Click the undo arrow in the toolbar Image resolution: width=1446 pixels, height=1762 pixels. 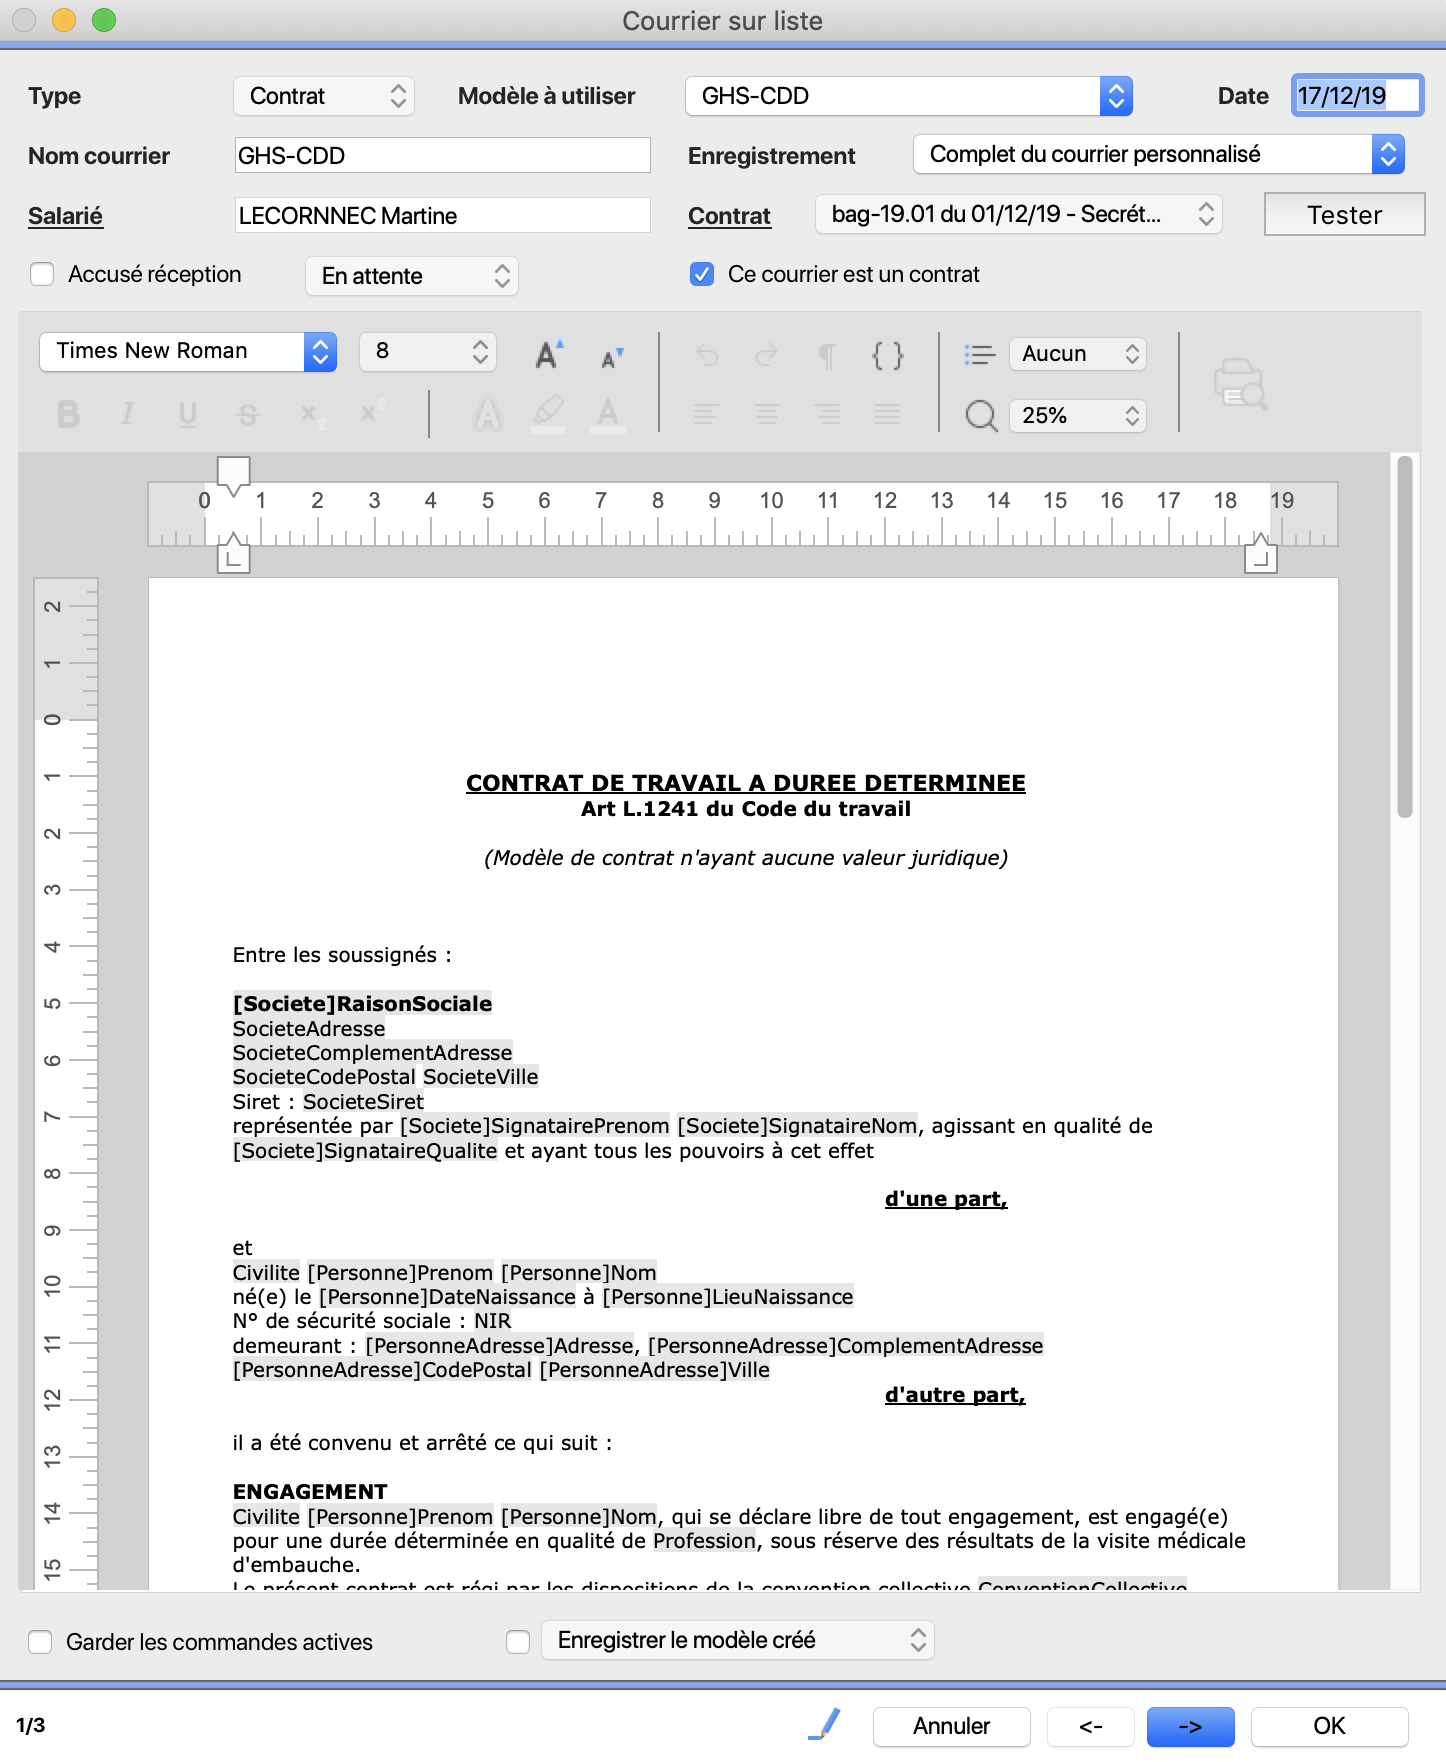707,354
